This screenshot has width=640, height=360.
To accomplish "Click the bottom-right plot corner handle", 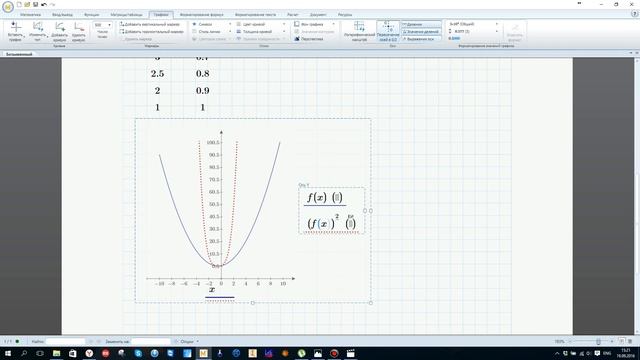I will pos(371,303).
